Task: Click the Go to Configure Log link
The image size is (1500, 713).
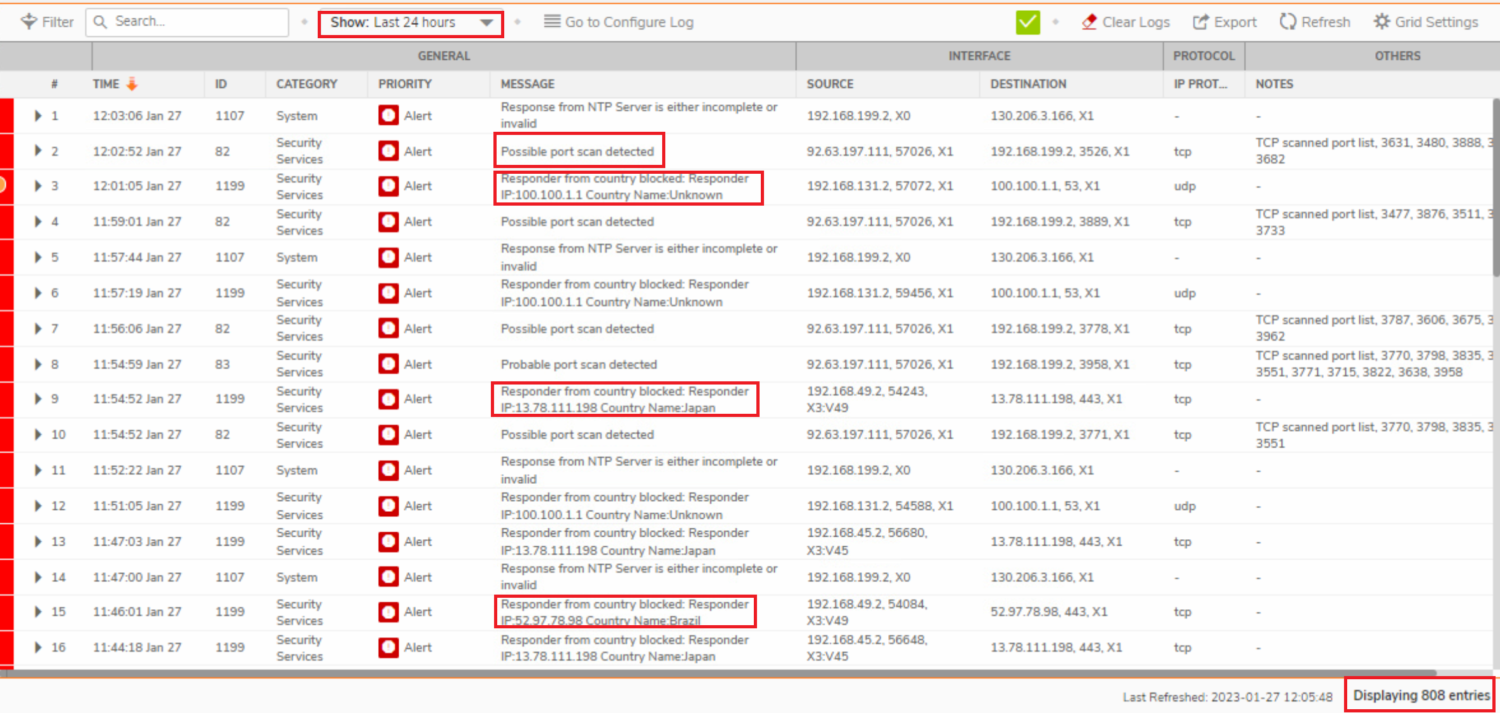Action: pos(629,22)
